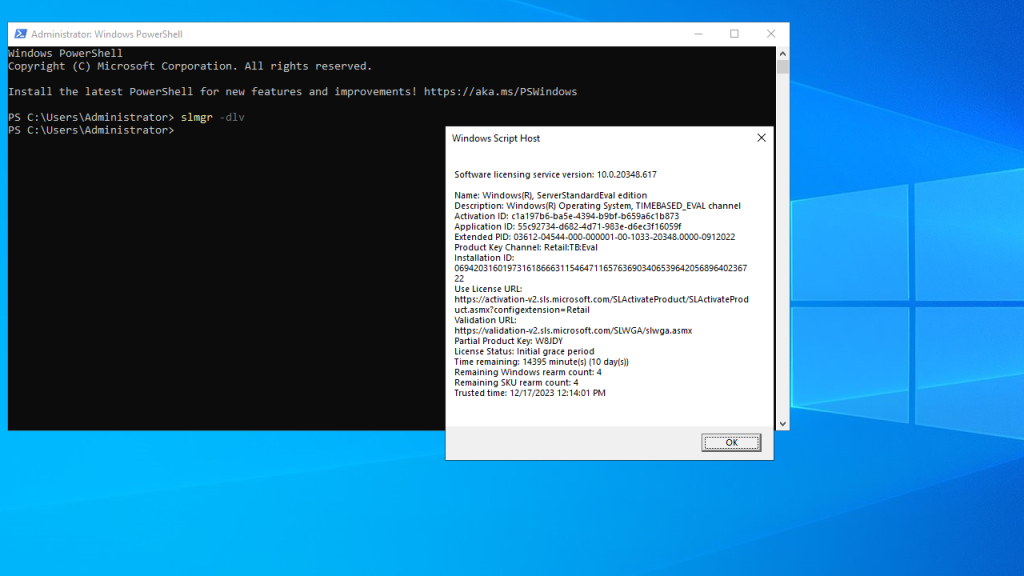Click the 'Installation ID:' label
Screen dimensions: 1024x576
484,258
